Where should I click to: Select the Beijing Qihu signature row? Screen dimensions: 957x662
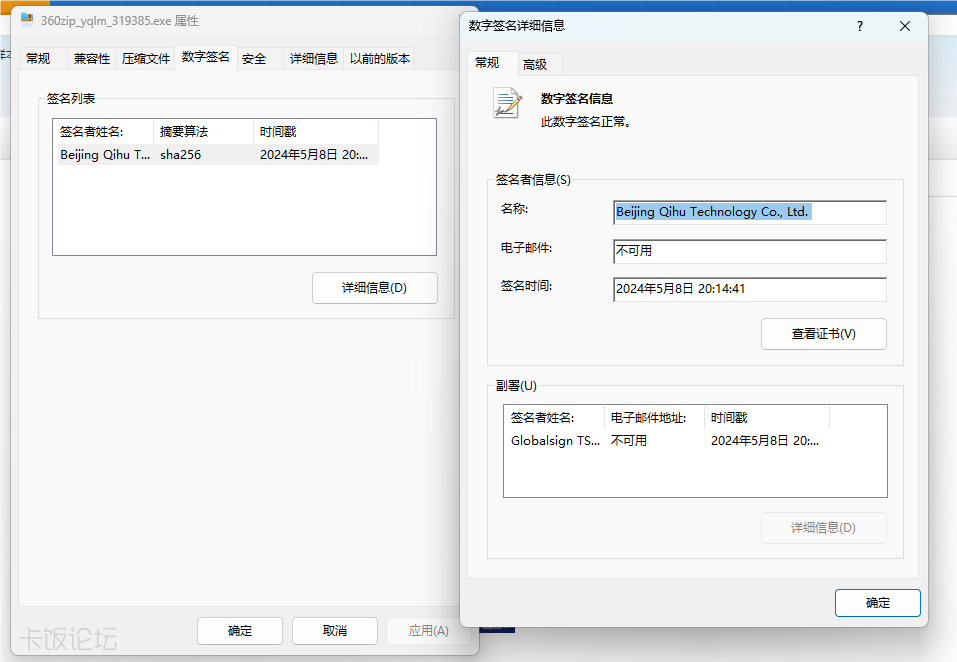(x=215, y=155)
